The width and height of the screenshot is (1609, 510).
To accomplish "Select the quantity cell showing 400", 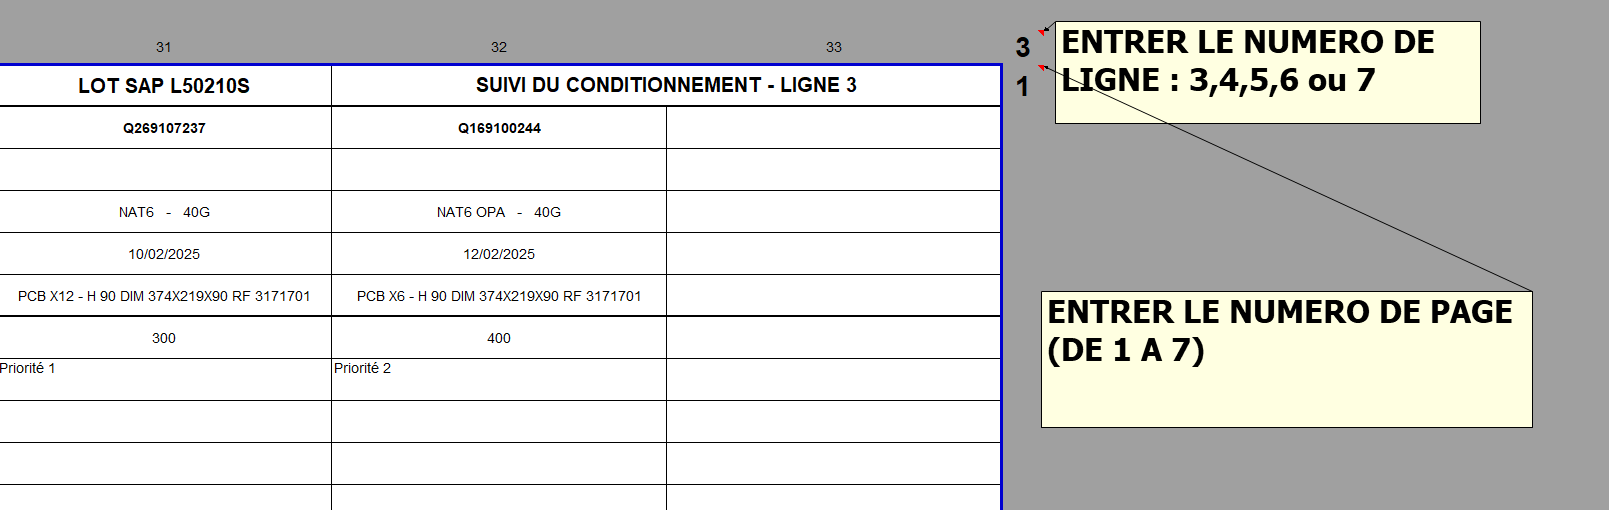I will [x=499, y=338].
